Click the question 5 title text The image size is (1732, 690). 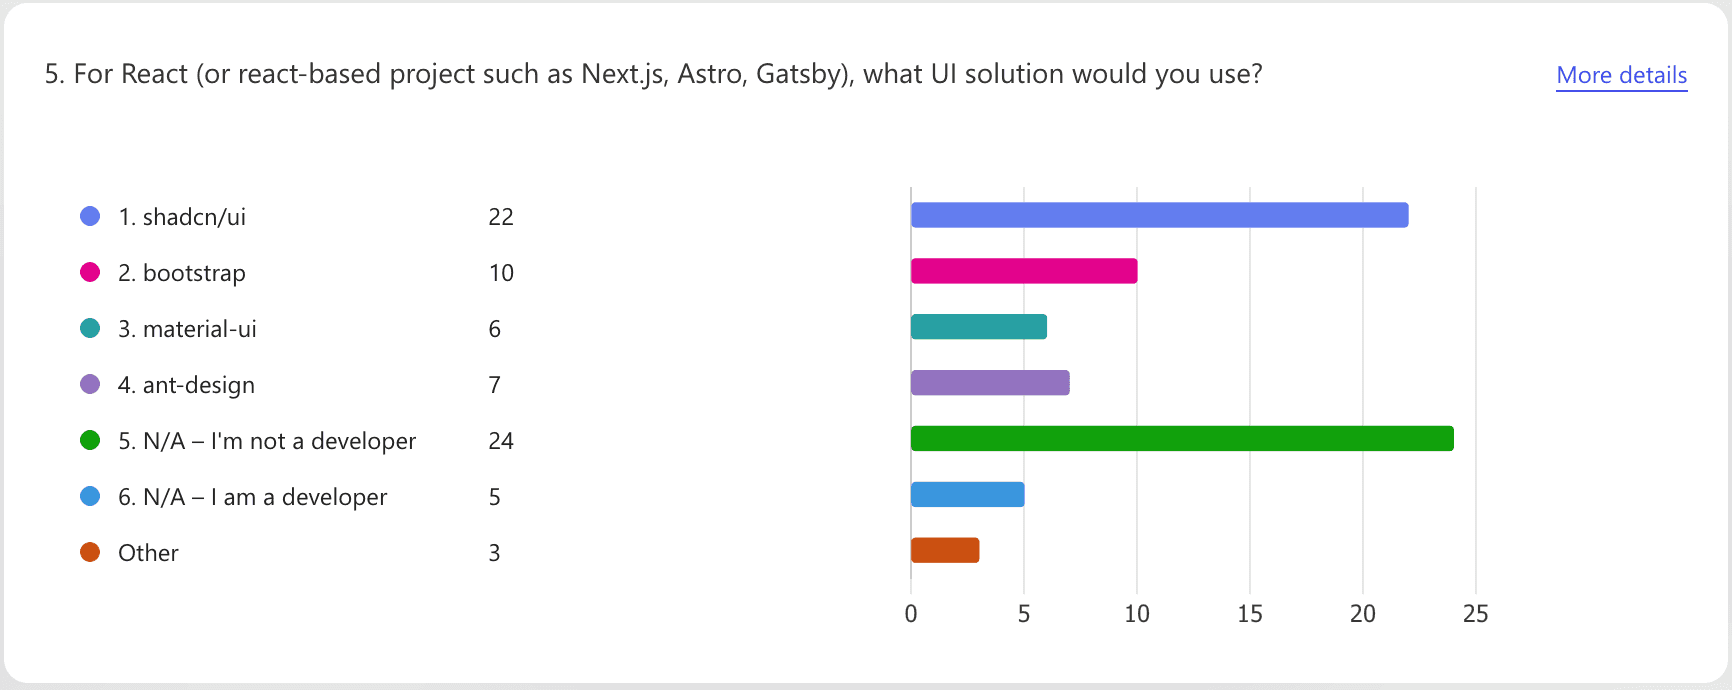(653, 74)
